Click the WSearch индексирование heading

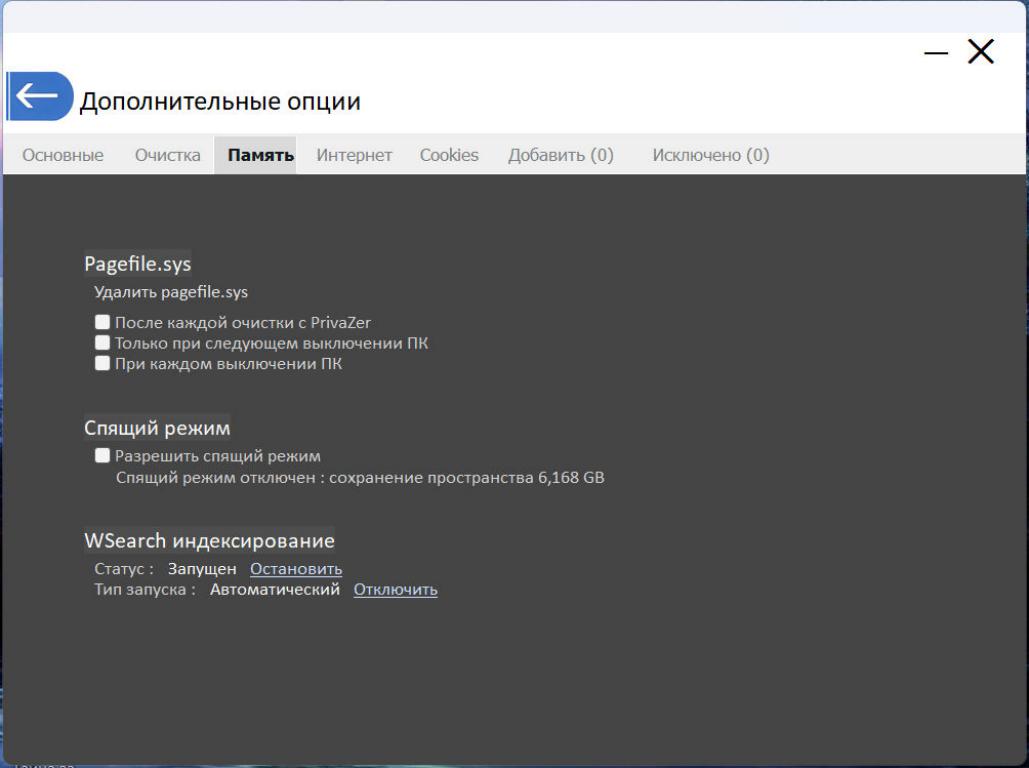tap(209, 541)
